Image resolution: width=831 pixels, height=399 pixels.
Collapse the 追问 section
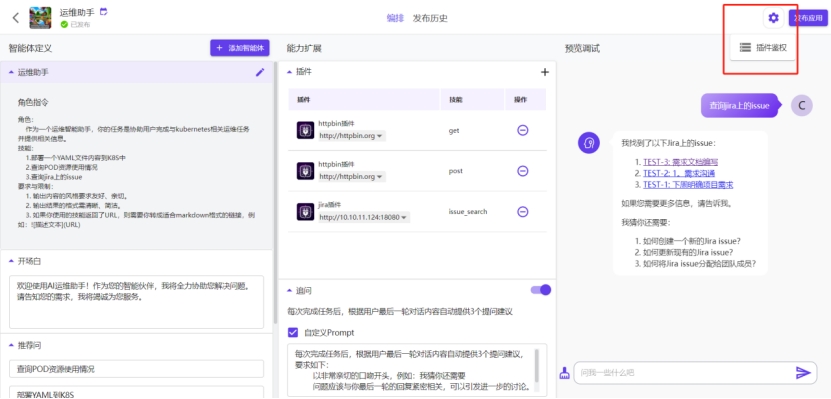pyautogui.click(x=290, y=290)
